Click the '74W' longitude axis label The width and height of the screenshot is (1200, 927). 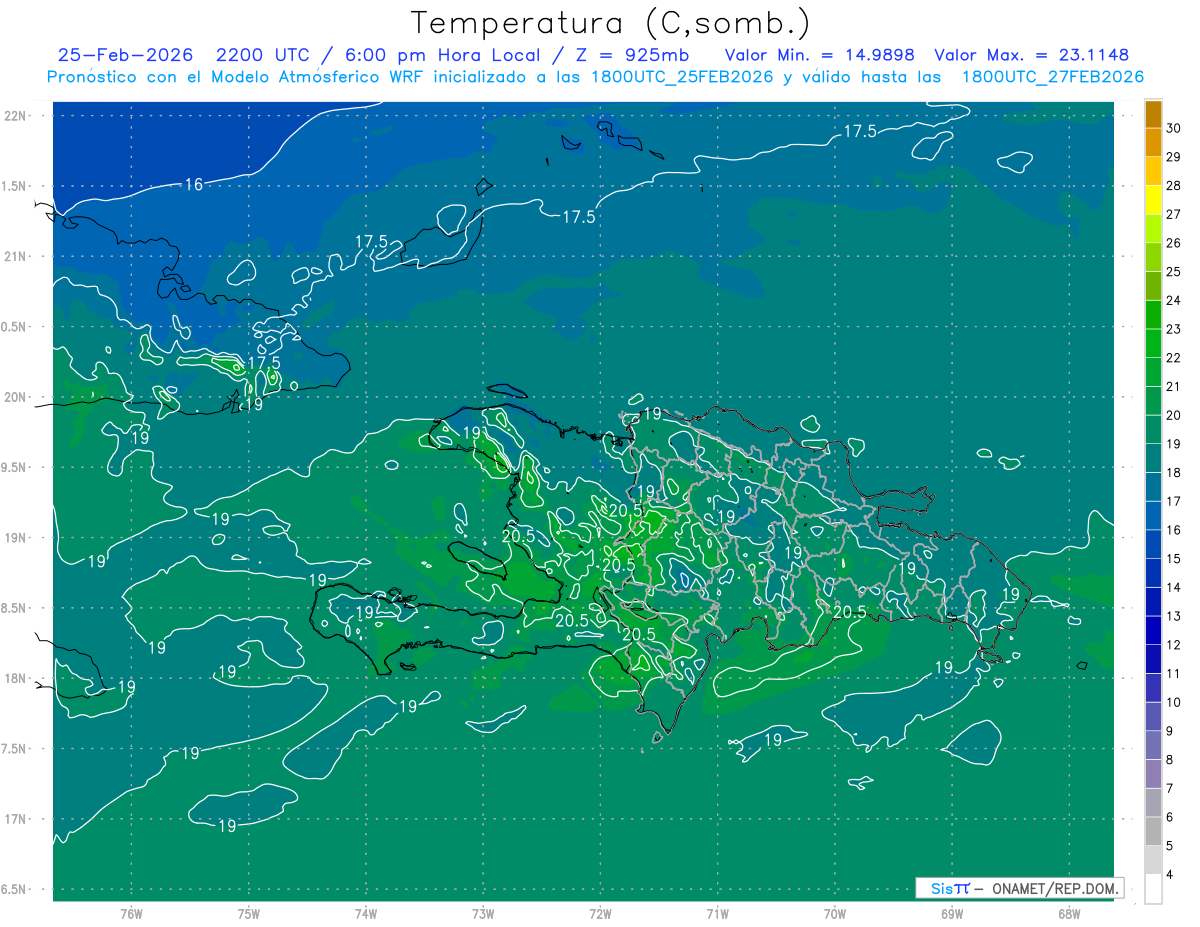point(365,913)
